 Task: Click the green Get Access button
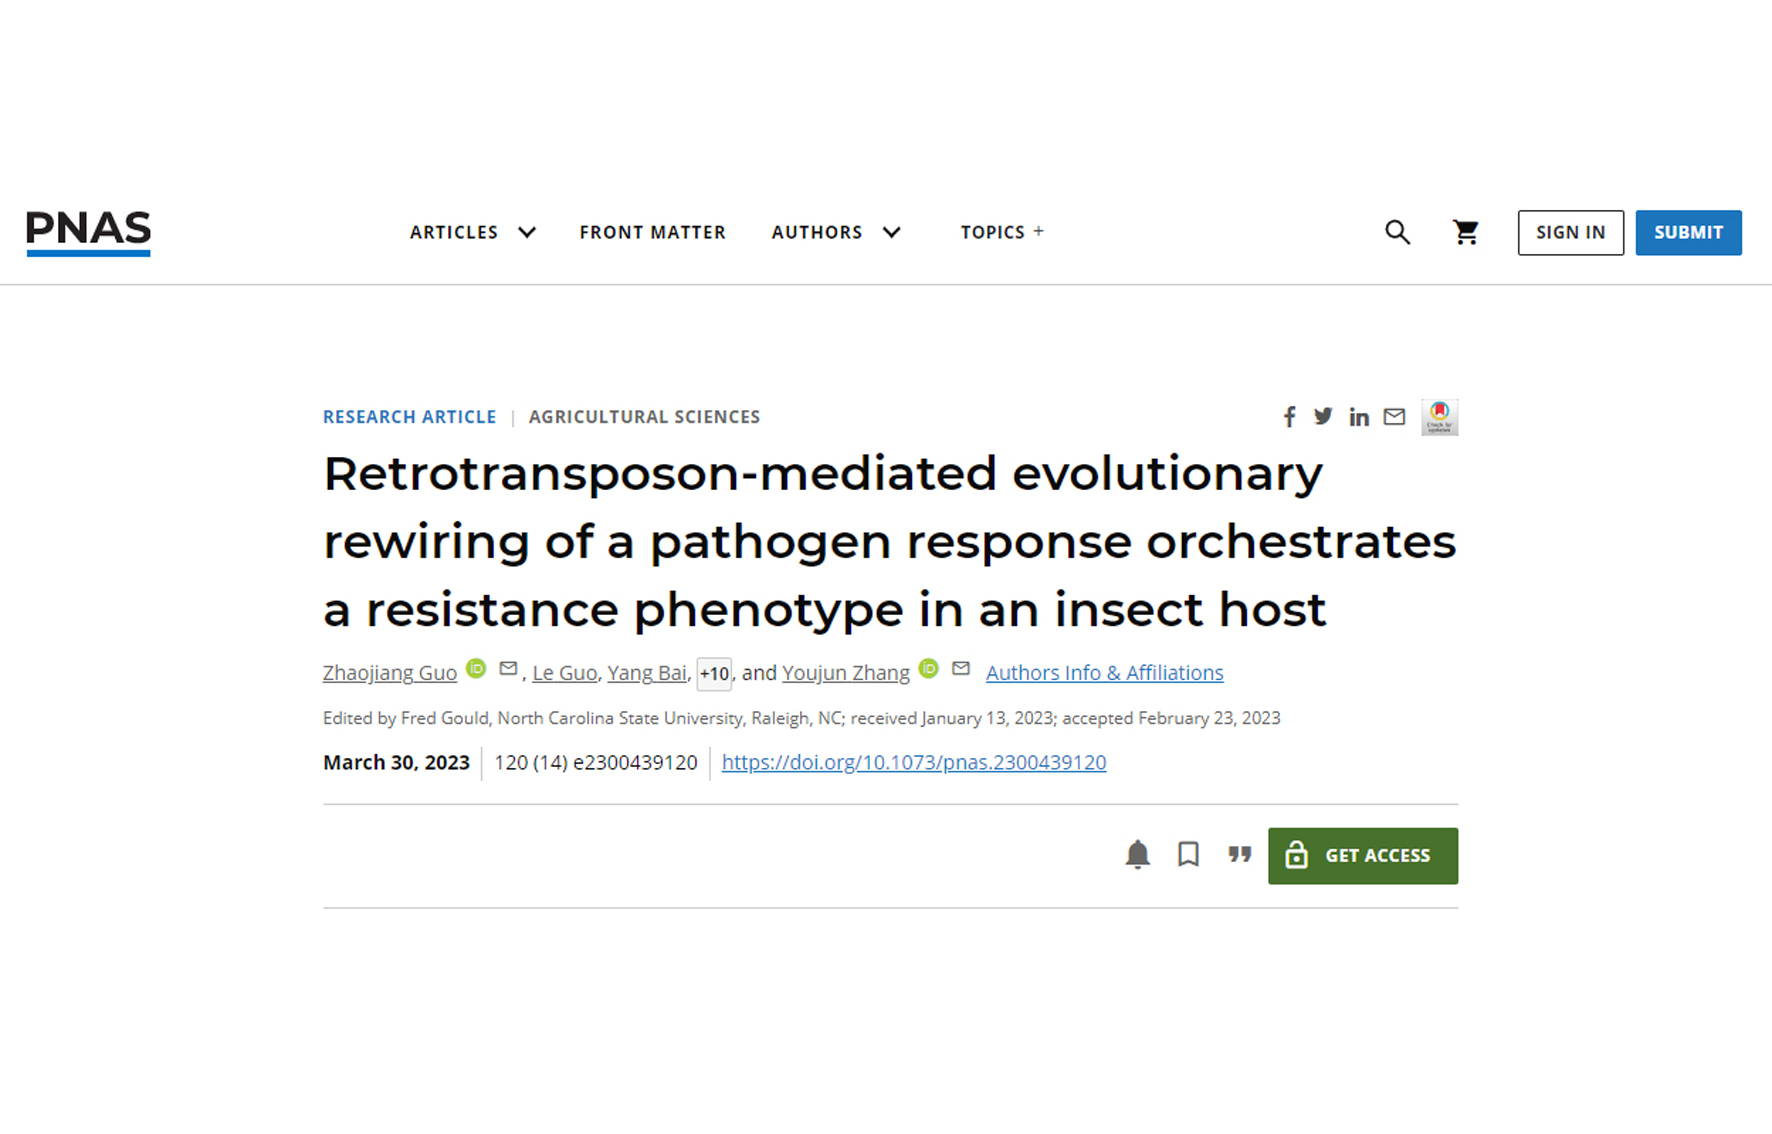1362,856
